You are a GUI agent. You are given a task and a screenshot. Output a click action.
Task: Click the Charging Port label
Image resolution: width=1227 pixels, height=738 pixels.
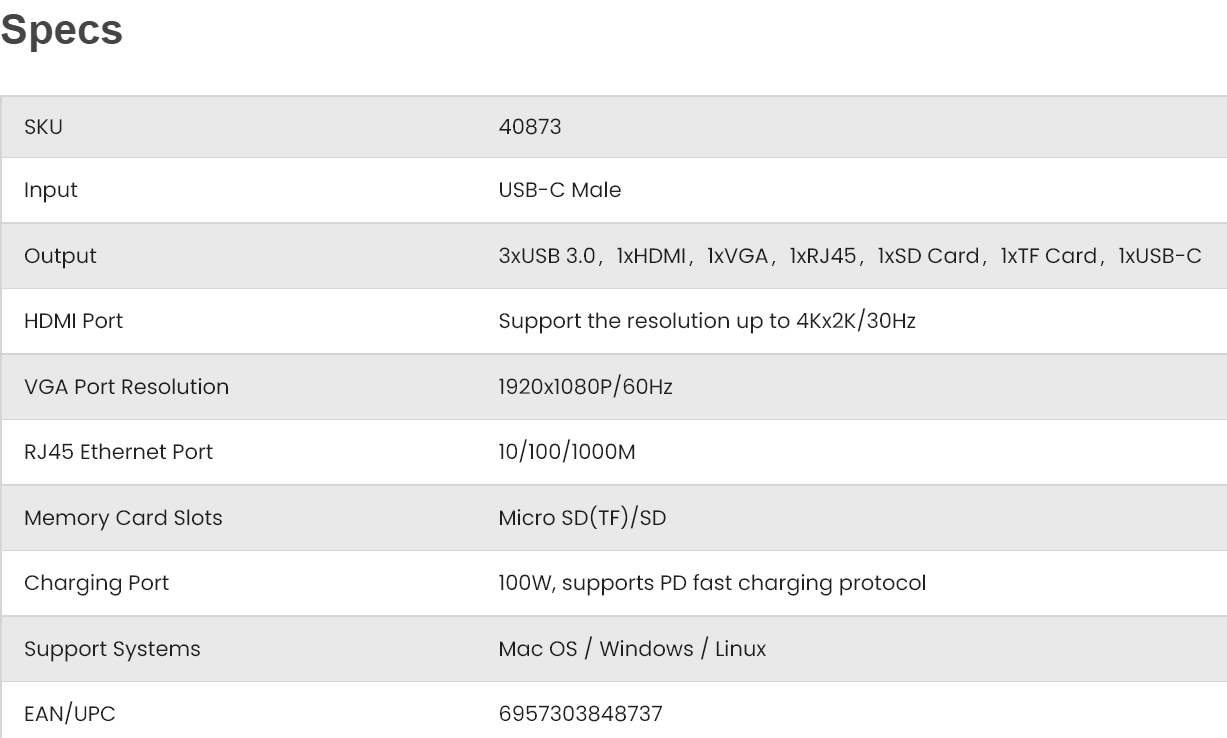tap(96, 583)
